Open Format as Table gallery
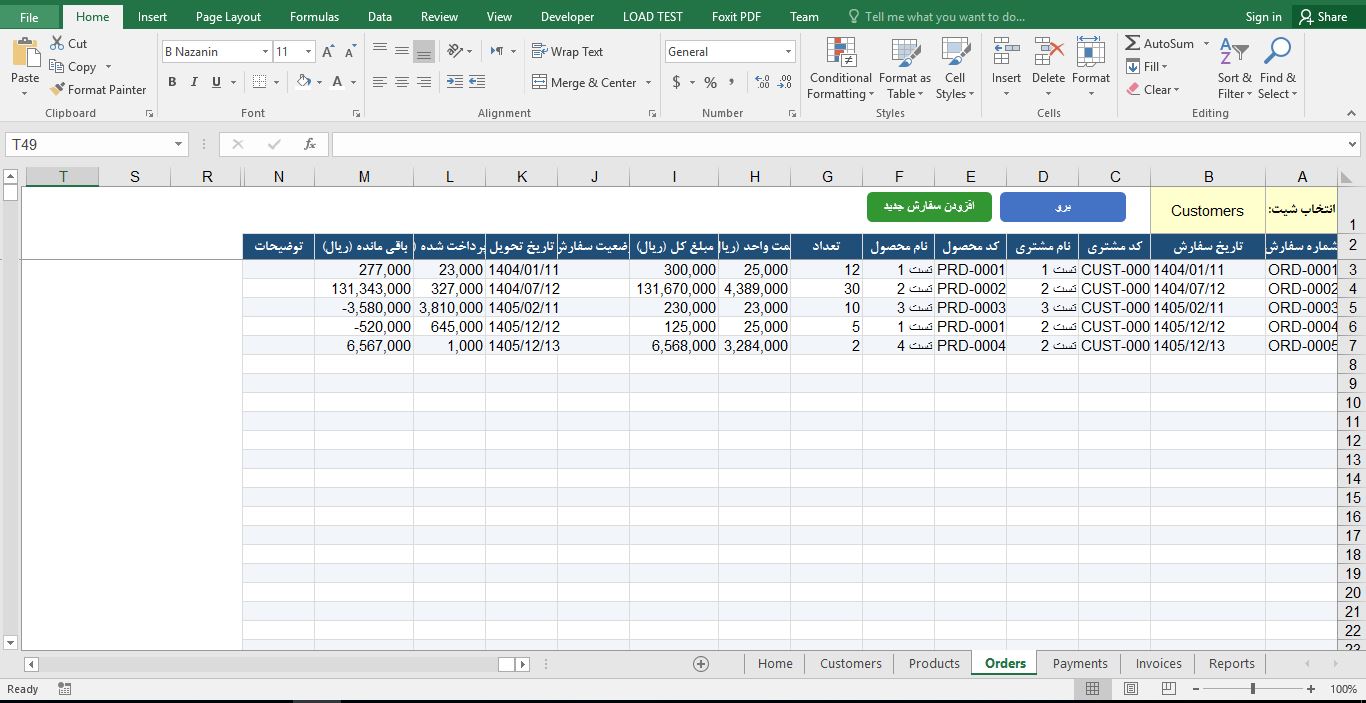The image size is (1366, 703). pyautogui.click(x=905, y=68)
